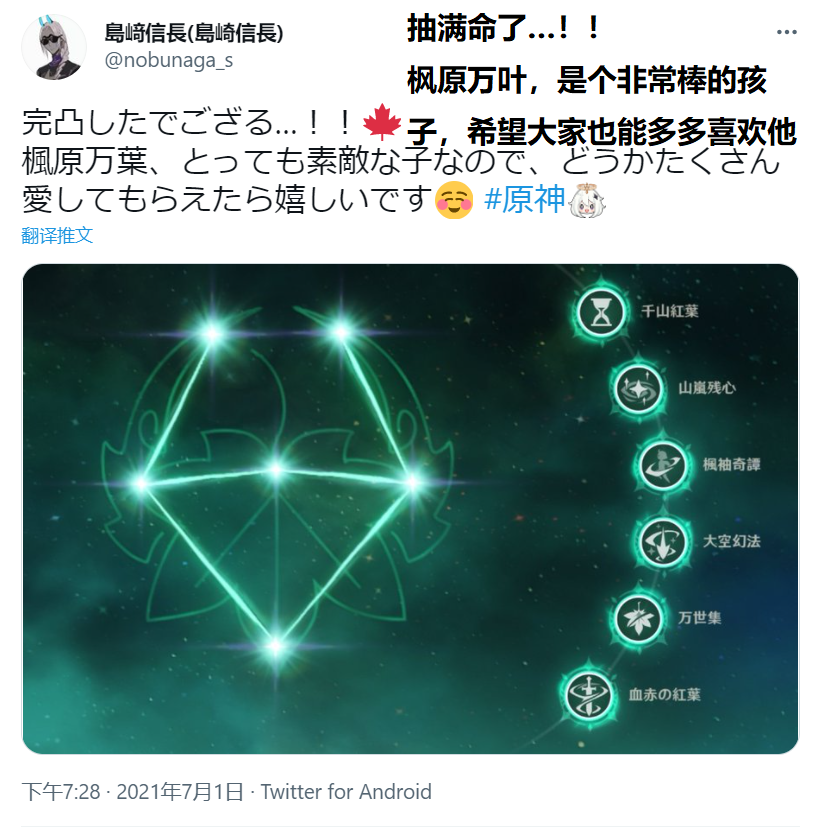Open the tweet's three-dot more menu
821x836 pixels.
coord(787,32)
